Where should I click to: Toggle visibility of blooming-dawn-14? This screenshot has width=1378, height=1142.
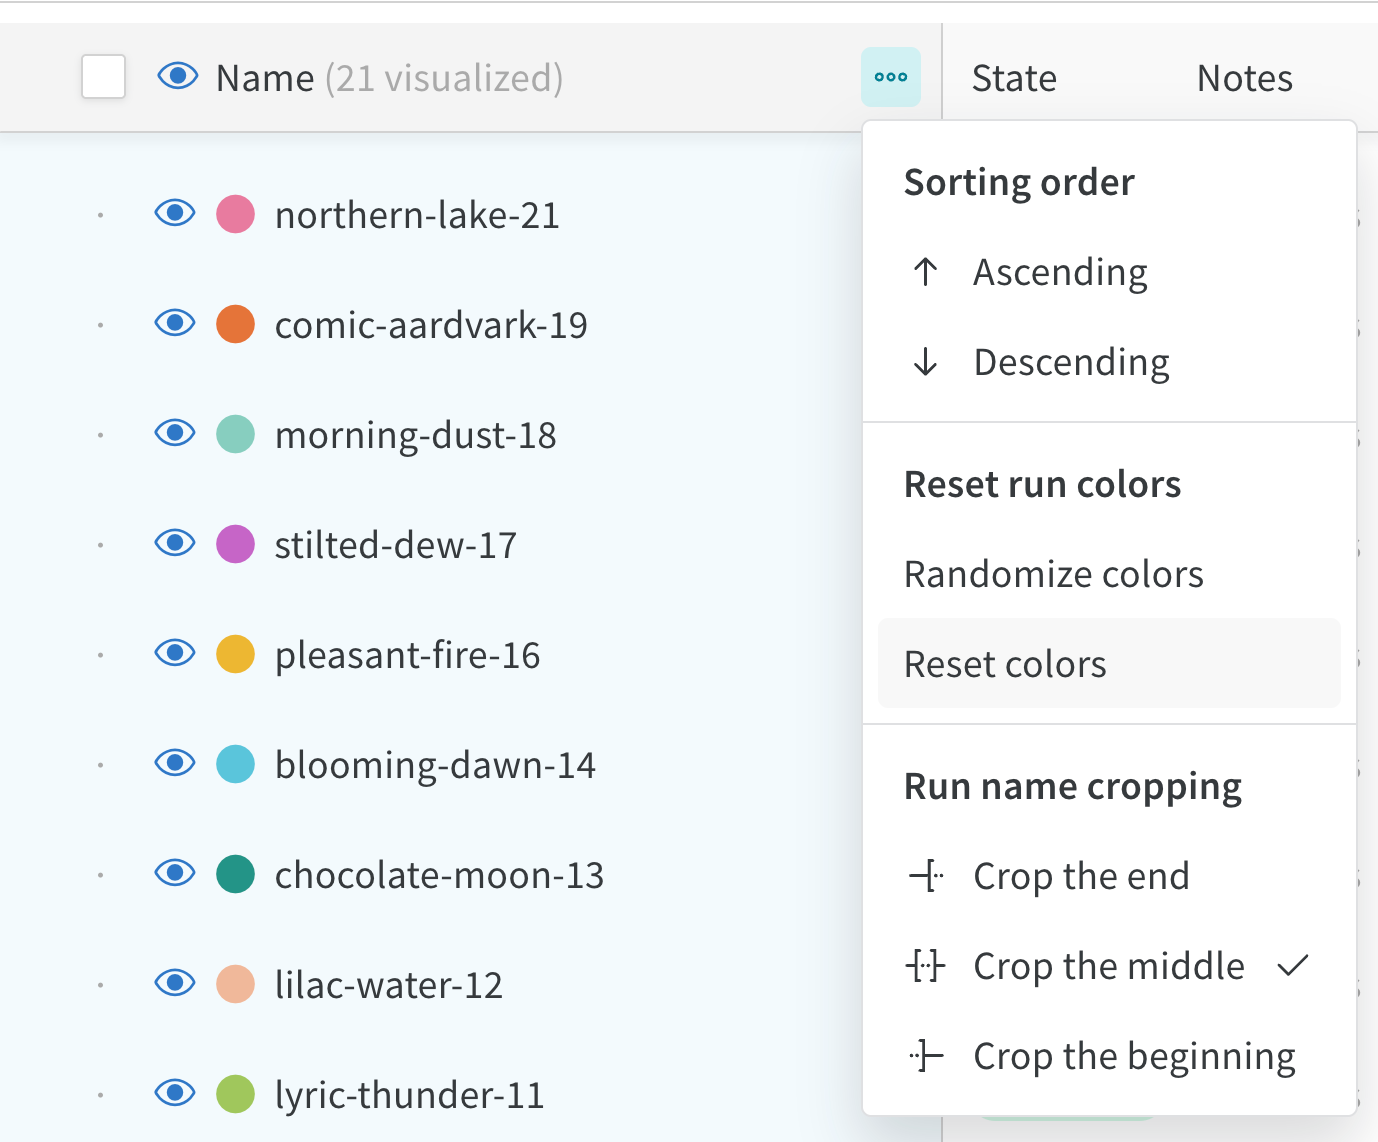(175, 763)
